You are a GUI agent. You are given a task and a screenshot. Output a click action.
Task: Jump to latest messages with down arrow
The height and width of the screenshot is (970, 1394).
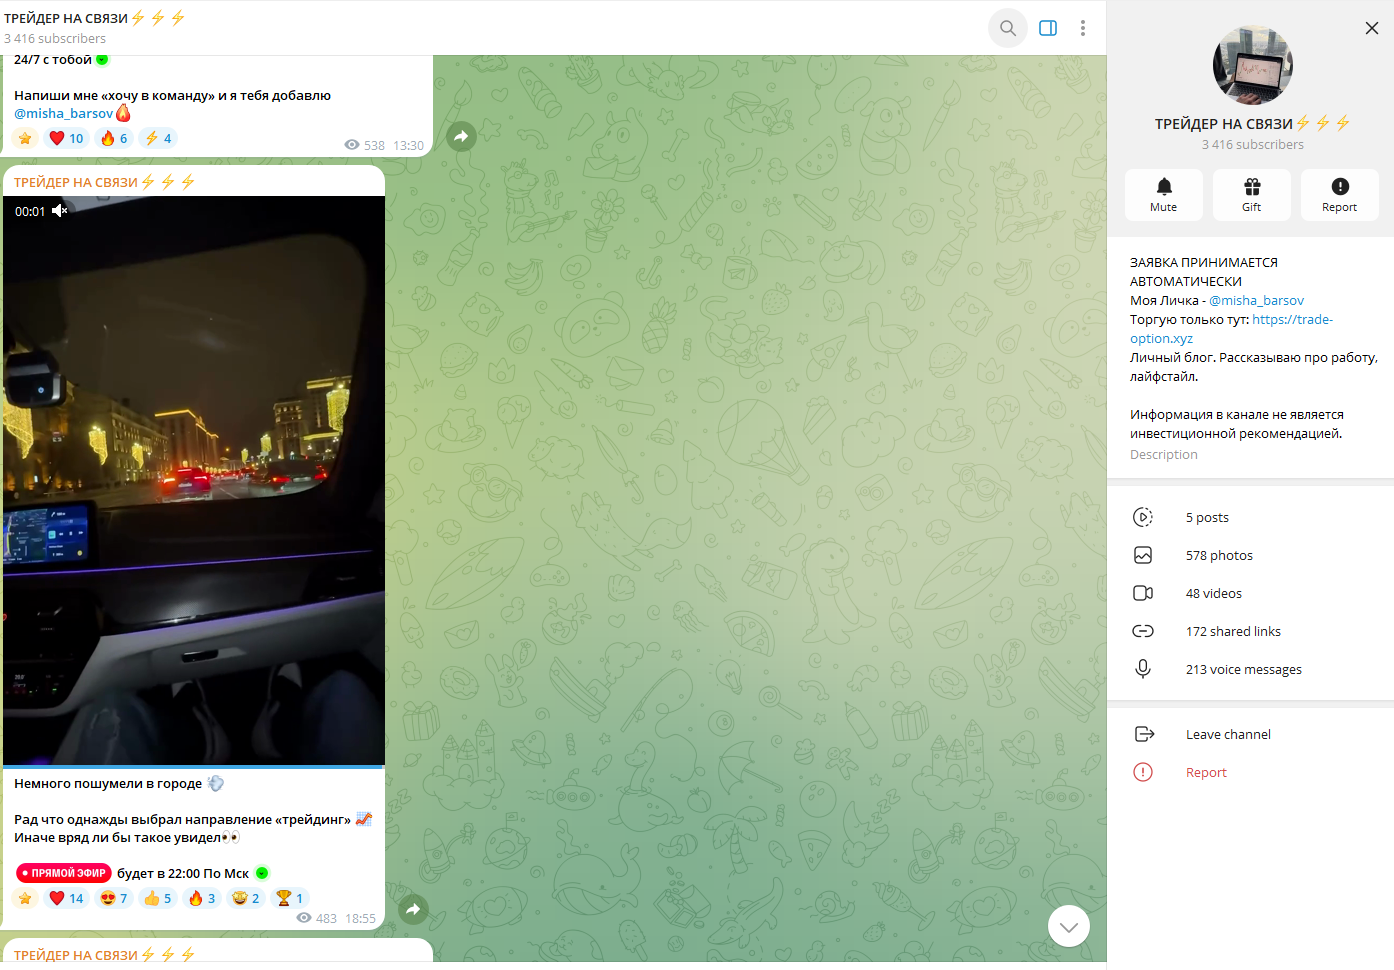pos(1069,926)
